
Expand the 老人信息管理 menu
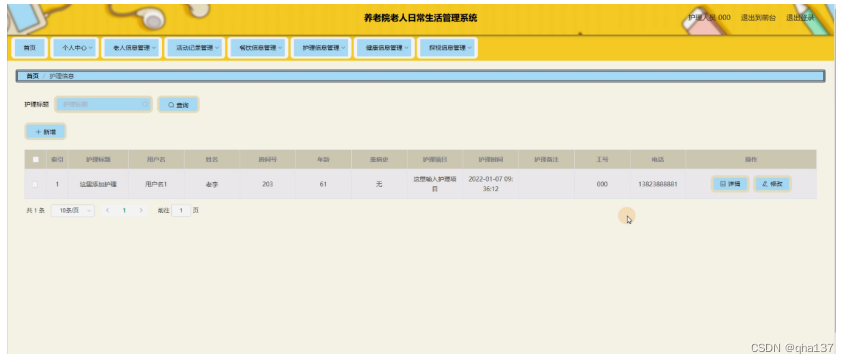click(132, 48)
